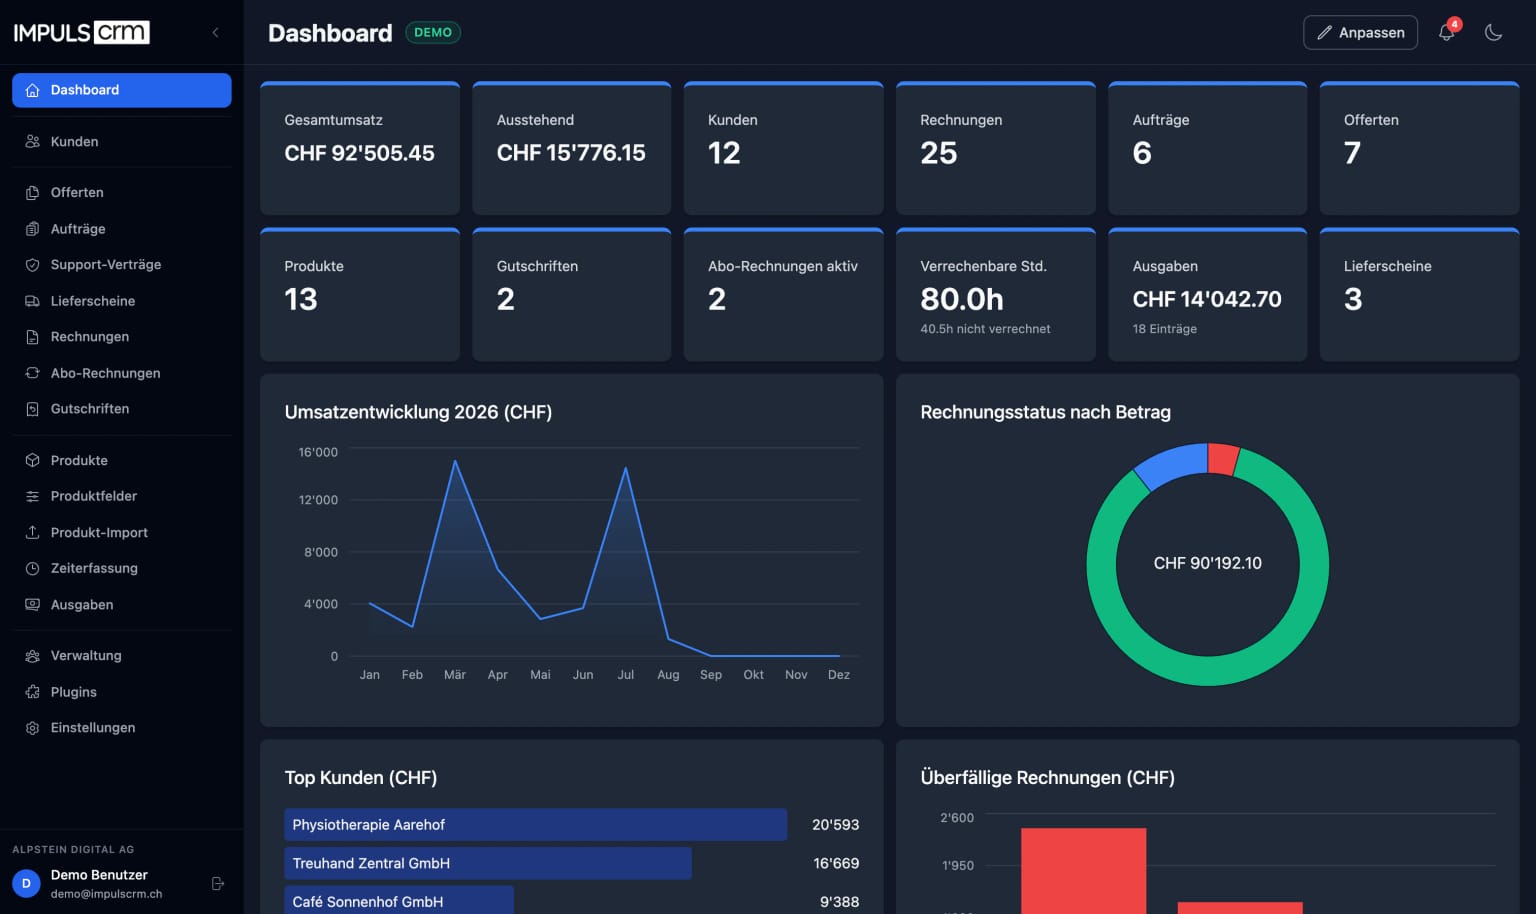Collapse the sidebar with the chevron

[215, 32]
